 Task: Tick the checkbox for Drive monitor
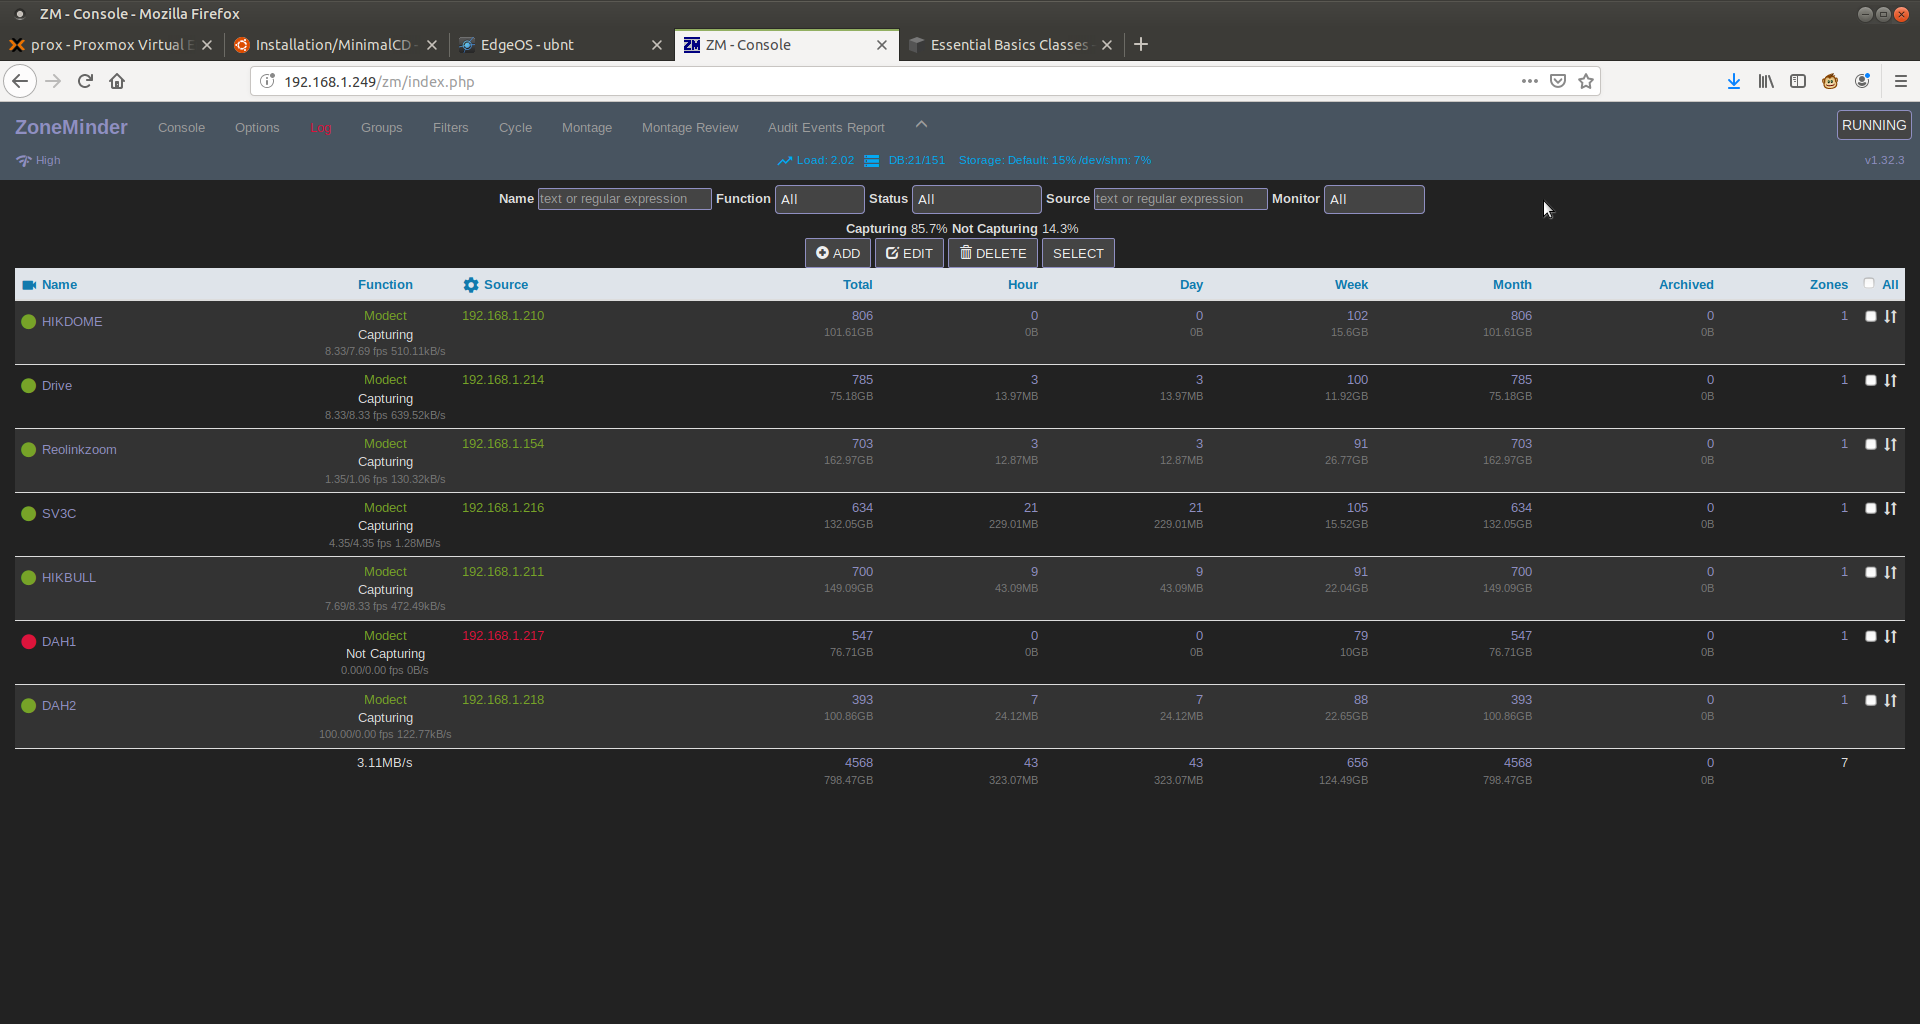pyautogui.click(x=1871, y=380)
